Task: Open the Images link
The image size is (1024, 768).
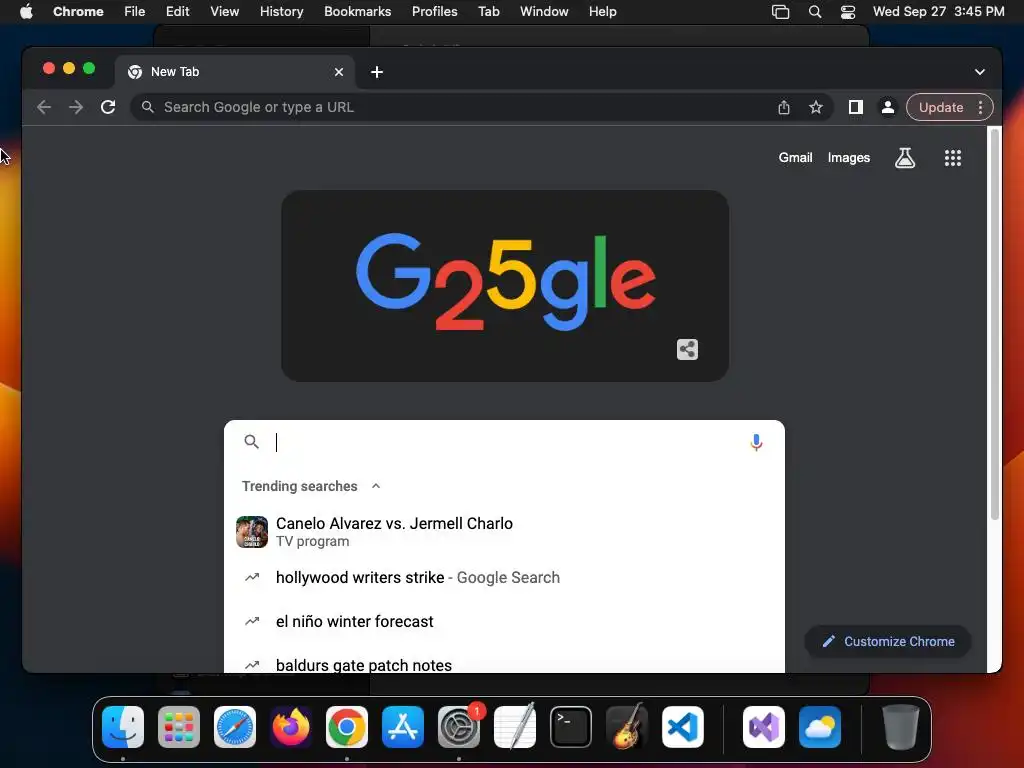Action: coord(848,157)
